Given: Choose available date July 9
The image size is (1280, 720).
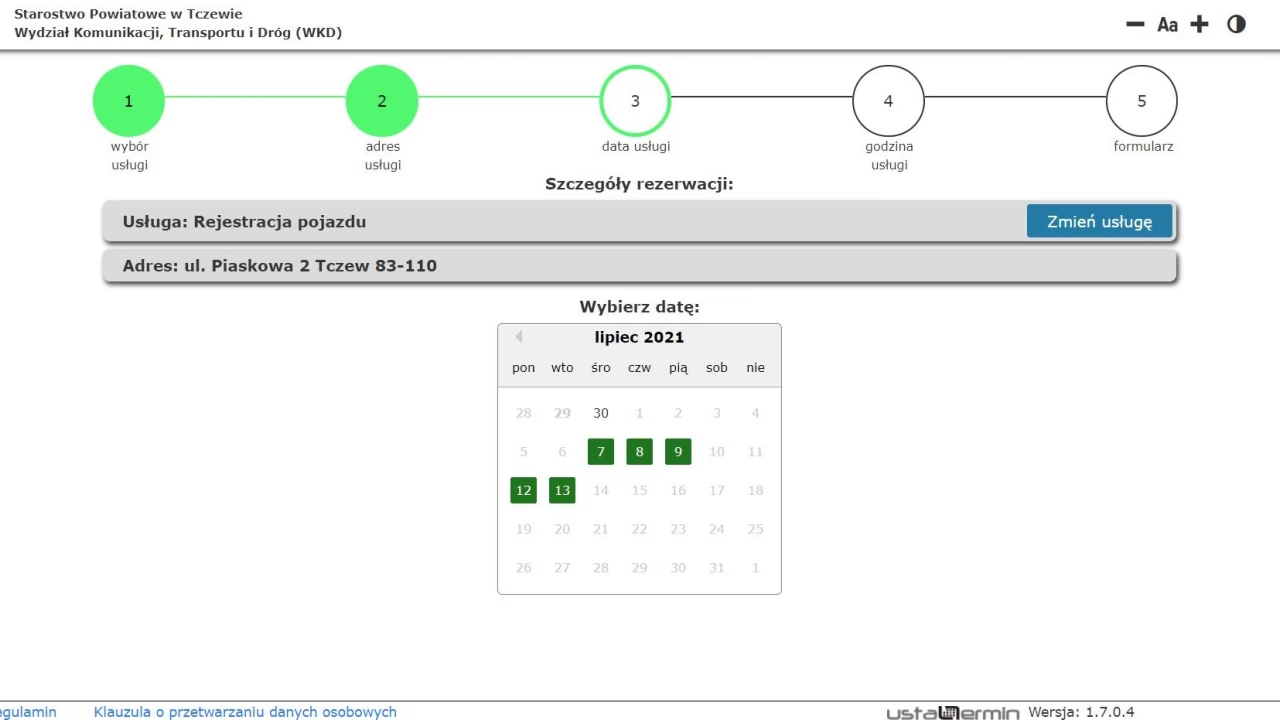Looking at the screenshot, I should point(678,452).
